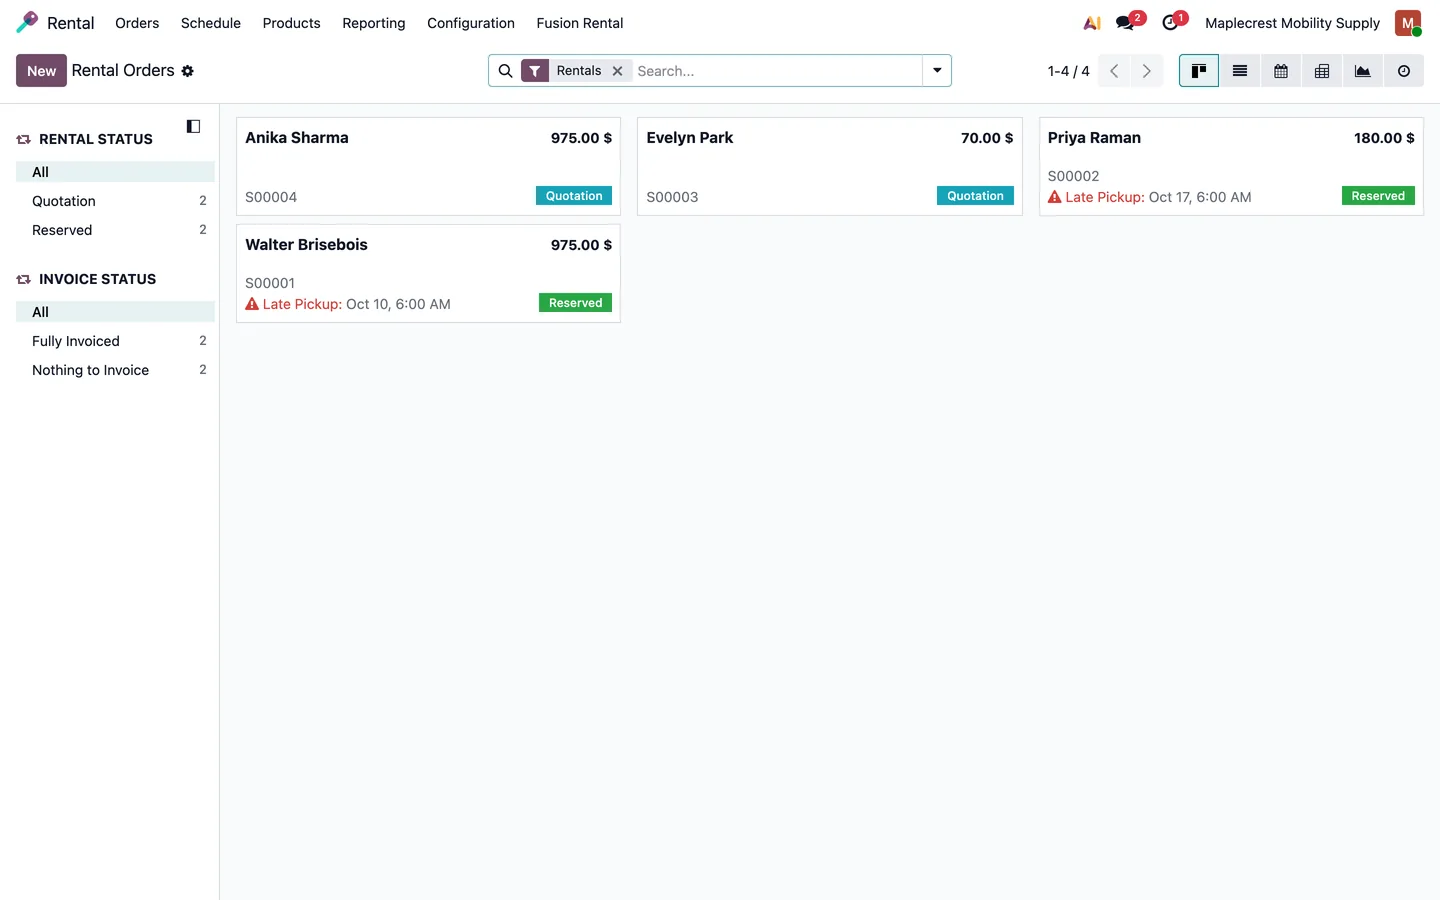The image size is (1440, 900).
Task: Collapse the filter sidebar panel
Action: [193, 126]
